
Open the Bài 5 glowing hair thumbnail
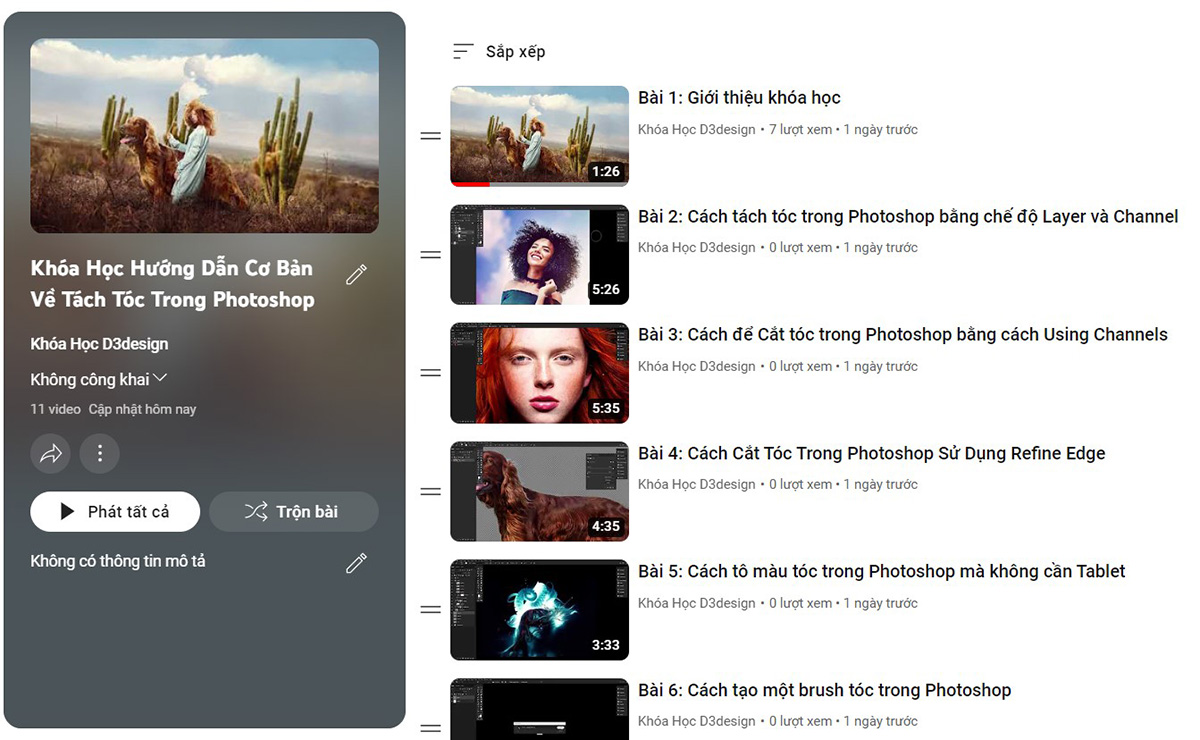540,610
